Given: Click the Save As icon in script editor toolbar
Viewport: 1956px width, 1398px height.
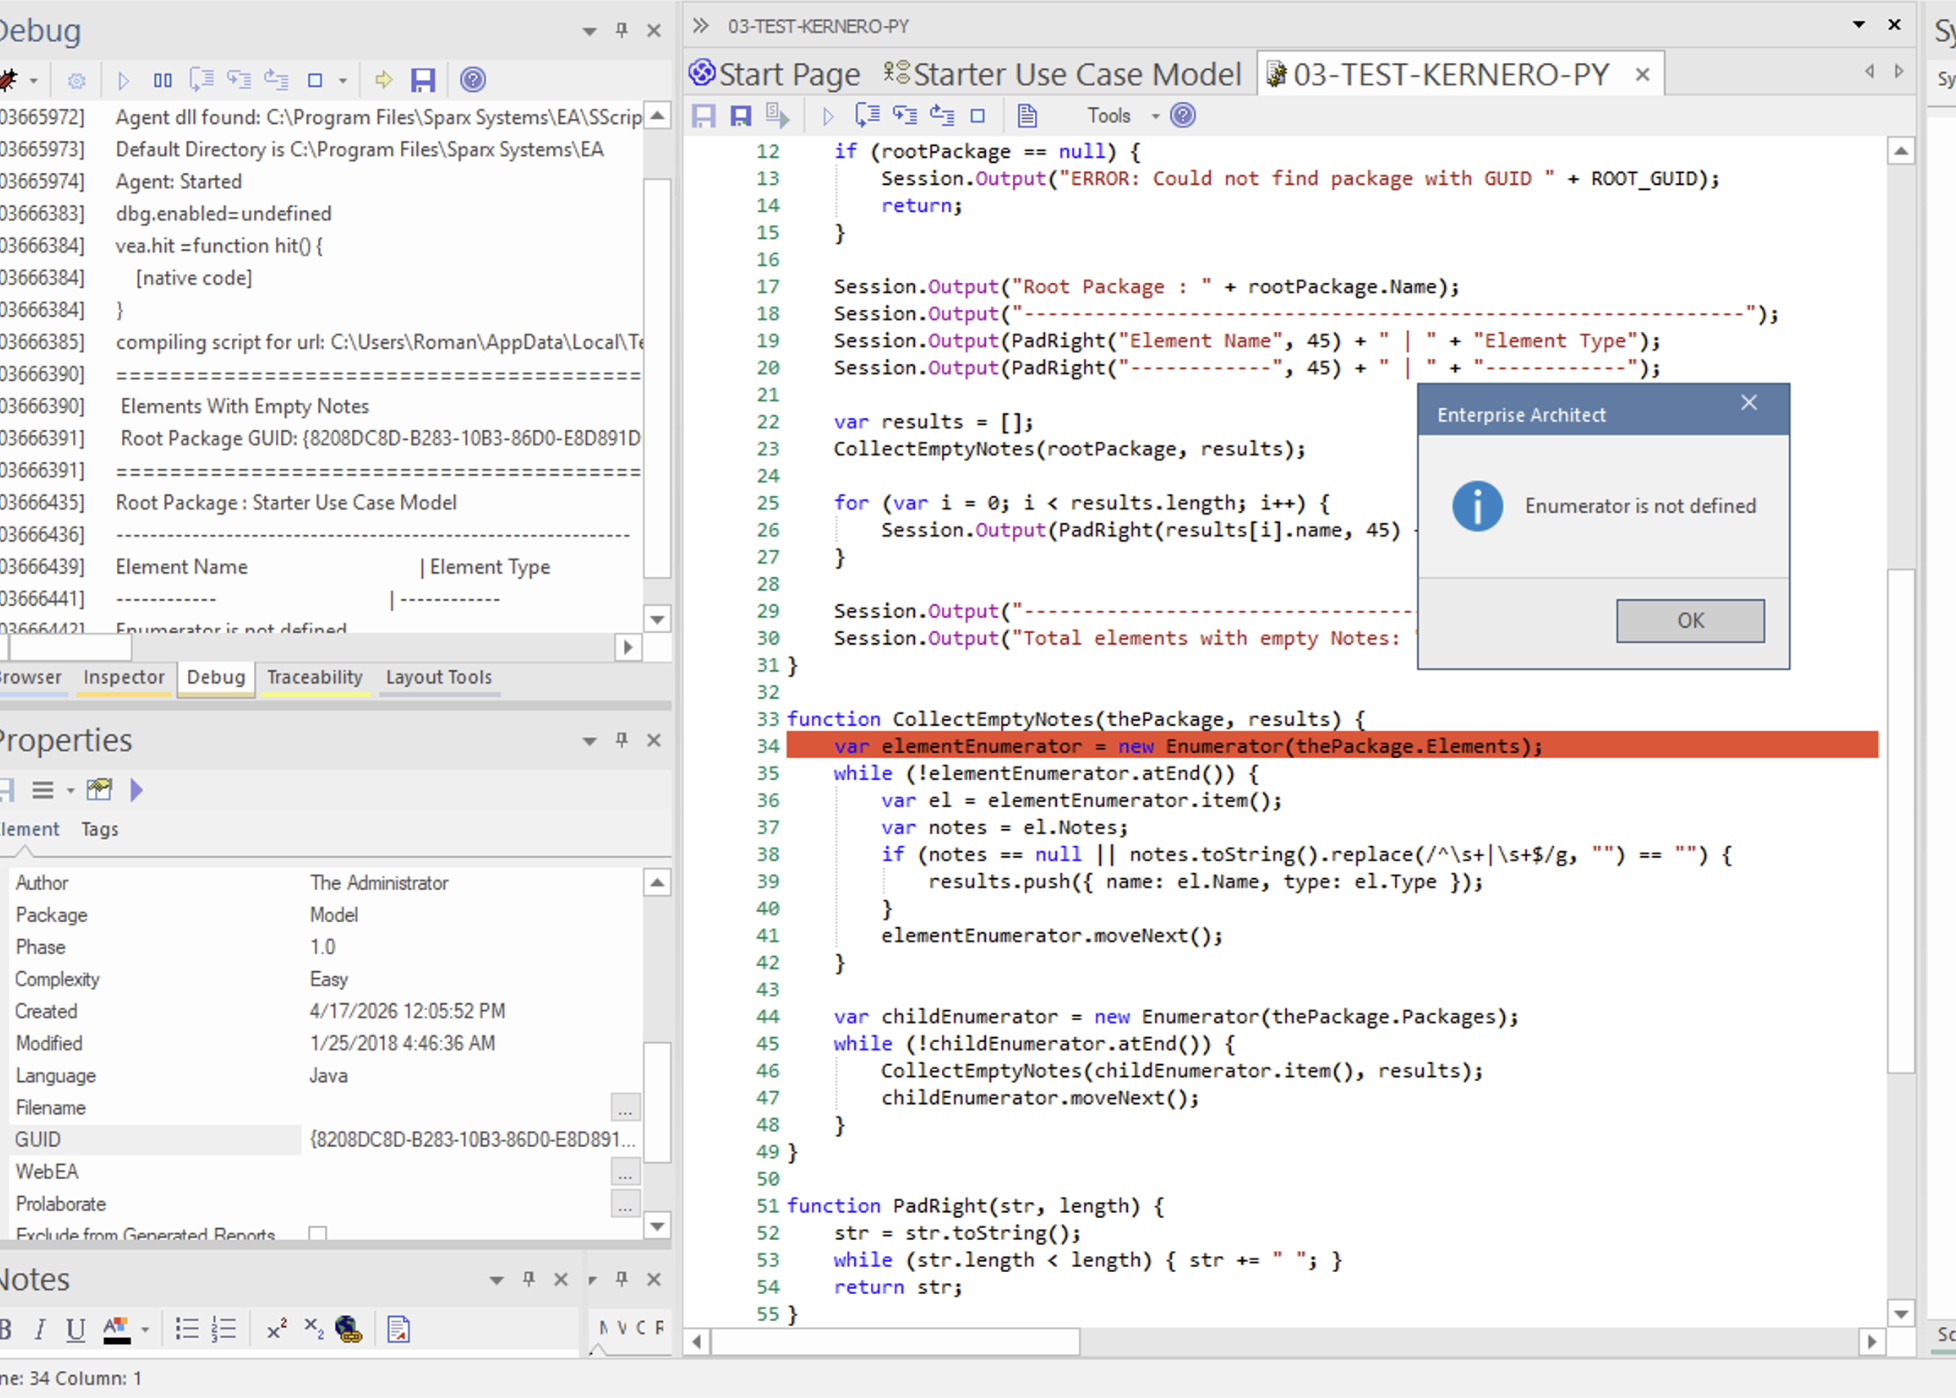Looking at the screenshot, I should coord(740,116).
